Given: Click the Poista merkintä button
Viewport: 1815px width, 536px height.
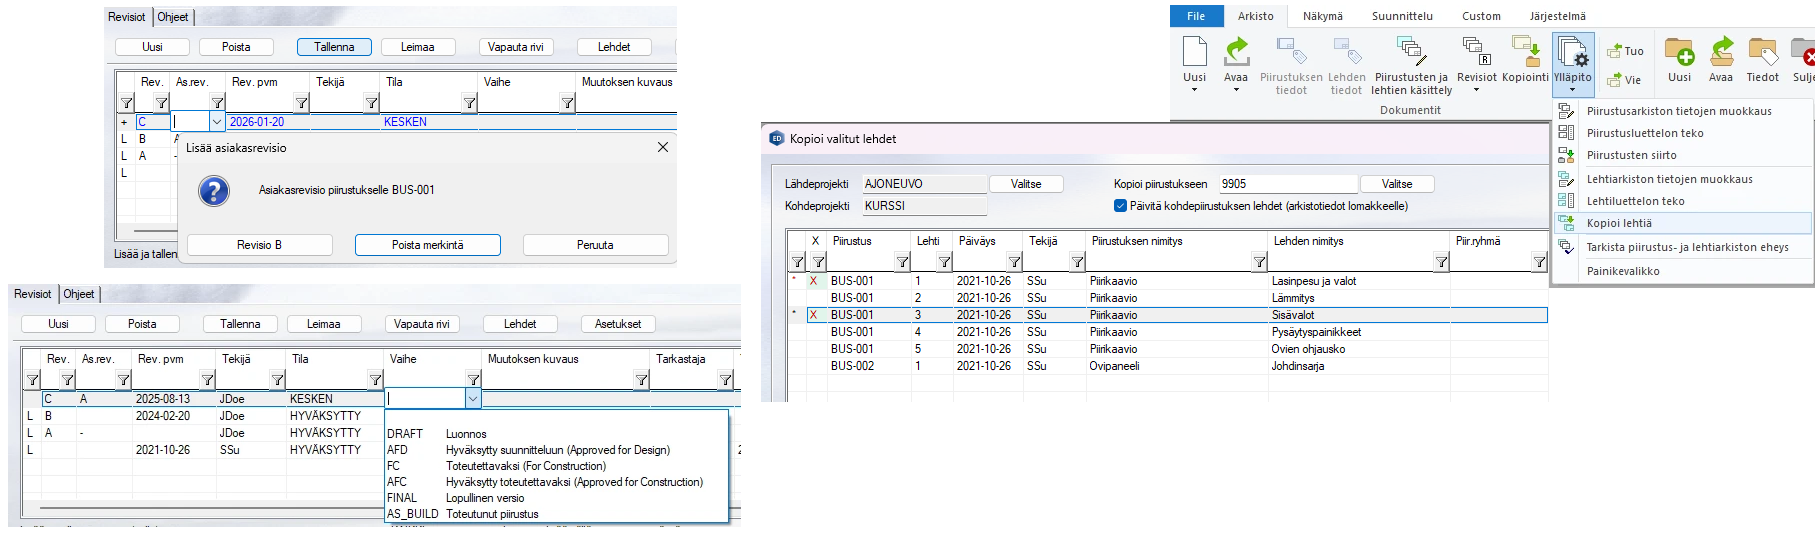Looking at the screenshot, I should pos(427,245).
